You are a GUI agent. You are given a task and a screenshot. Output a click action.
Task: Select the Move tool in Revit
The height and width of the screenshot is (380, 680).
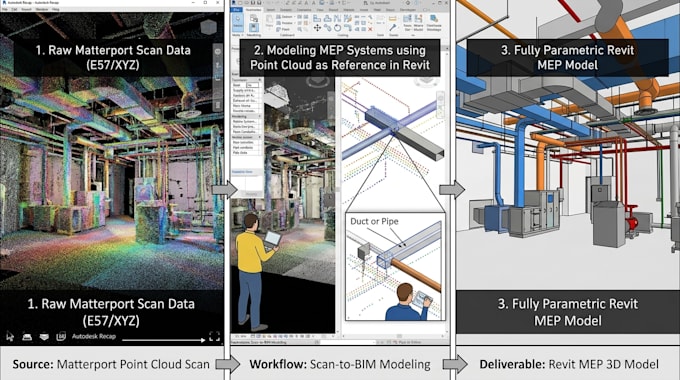click(x=317, y=28)
